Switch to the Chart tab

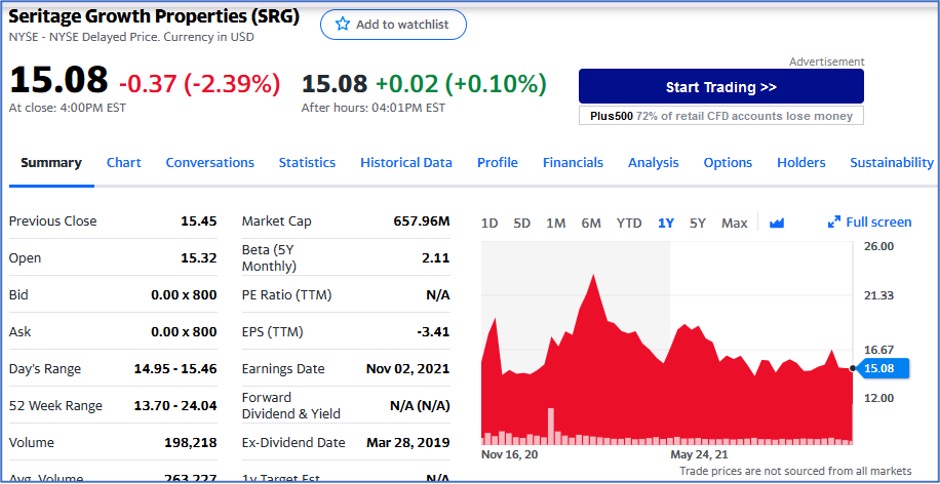pos(123,163)
